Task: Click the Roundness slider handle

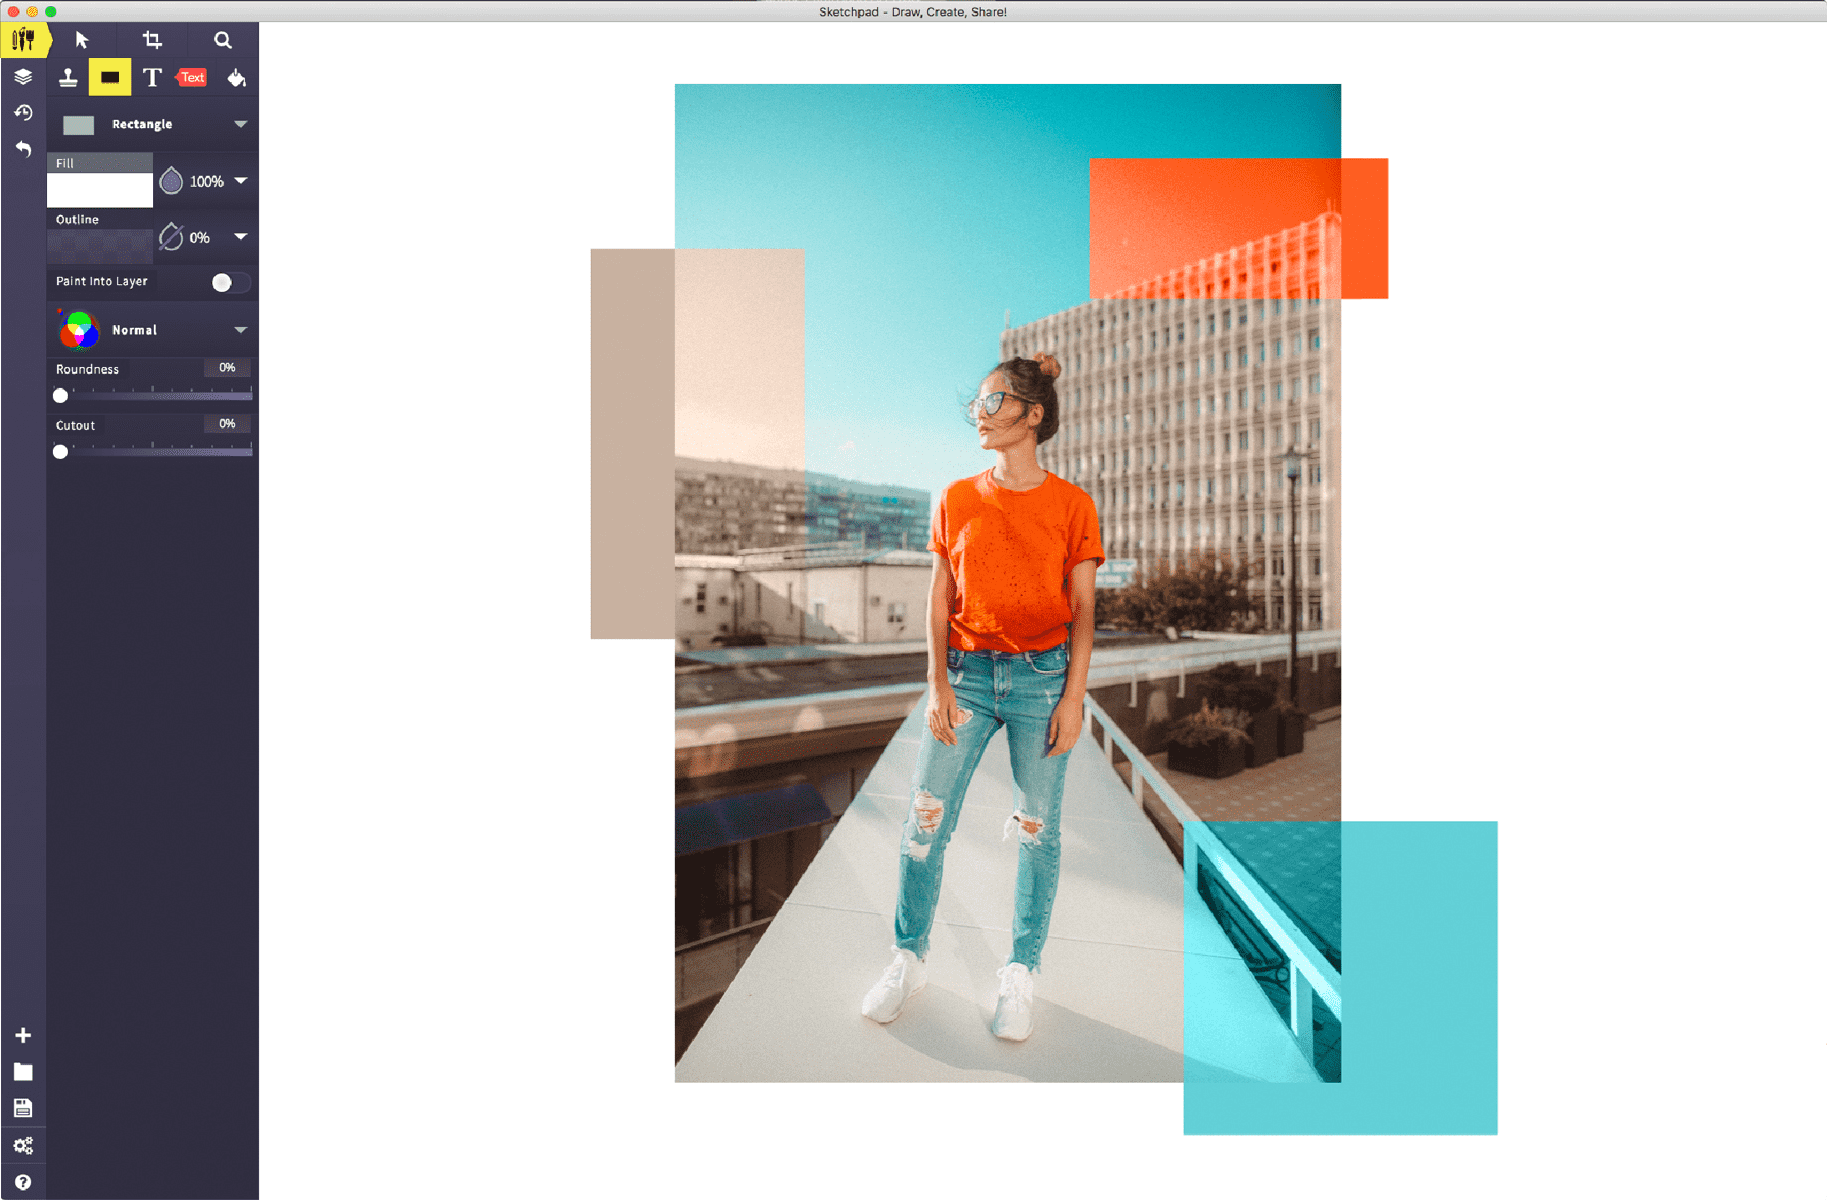Action: coord(60,395)
